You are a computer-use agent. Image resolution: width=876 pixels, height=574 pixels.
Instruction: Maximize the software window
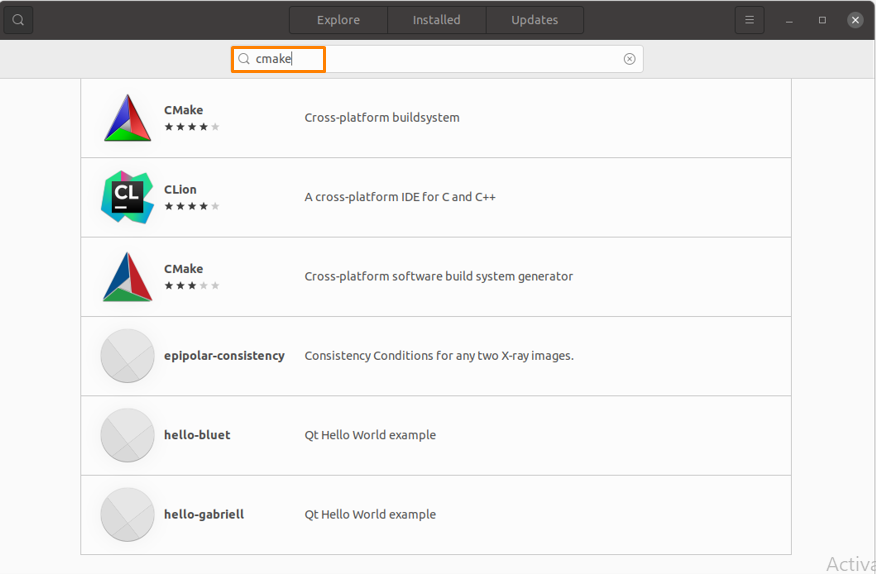822,20
